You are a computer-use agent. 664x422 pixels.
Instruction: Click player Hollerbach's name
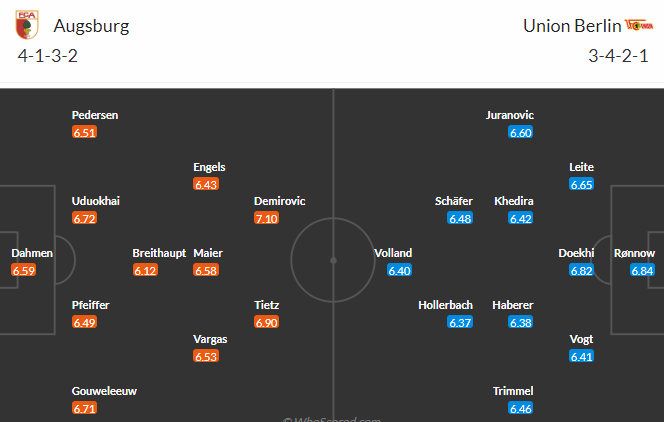[445, 305]
